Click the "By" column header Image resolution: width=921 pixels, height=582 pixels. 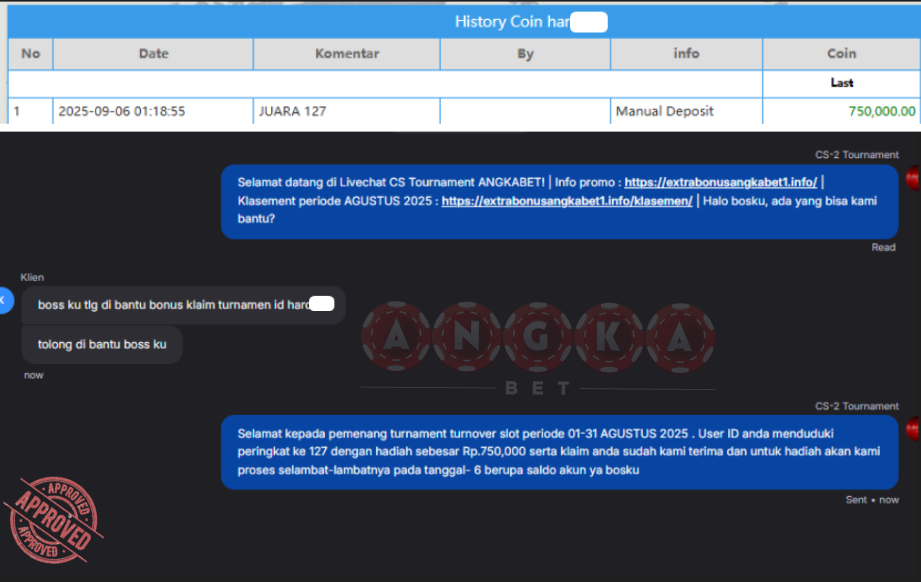pos(525,54)
